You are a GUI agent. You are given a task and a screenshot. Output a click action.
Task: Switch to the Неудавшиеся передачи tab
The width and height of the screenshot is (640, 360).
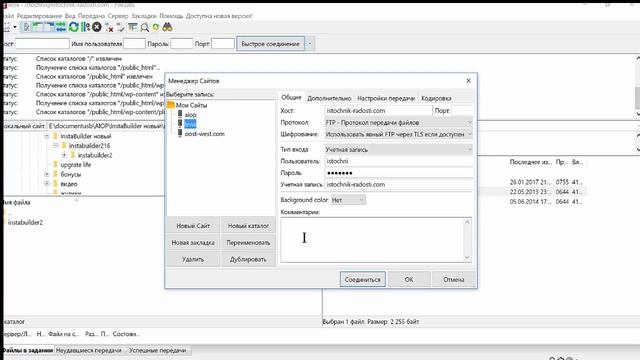click(89, 350)
